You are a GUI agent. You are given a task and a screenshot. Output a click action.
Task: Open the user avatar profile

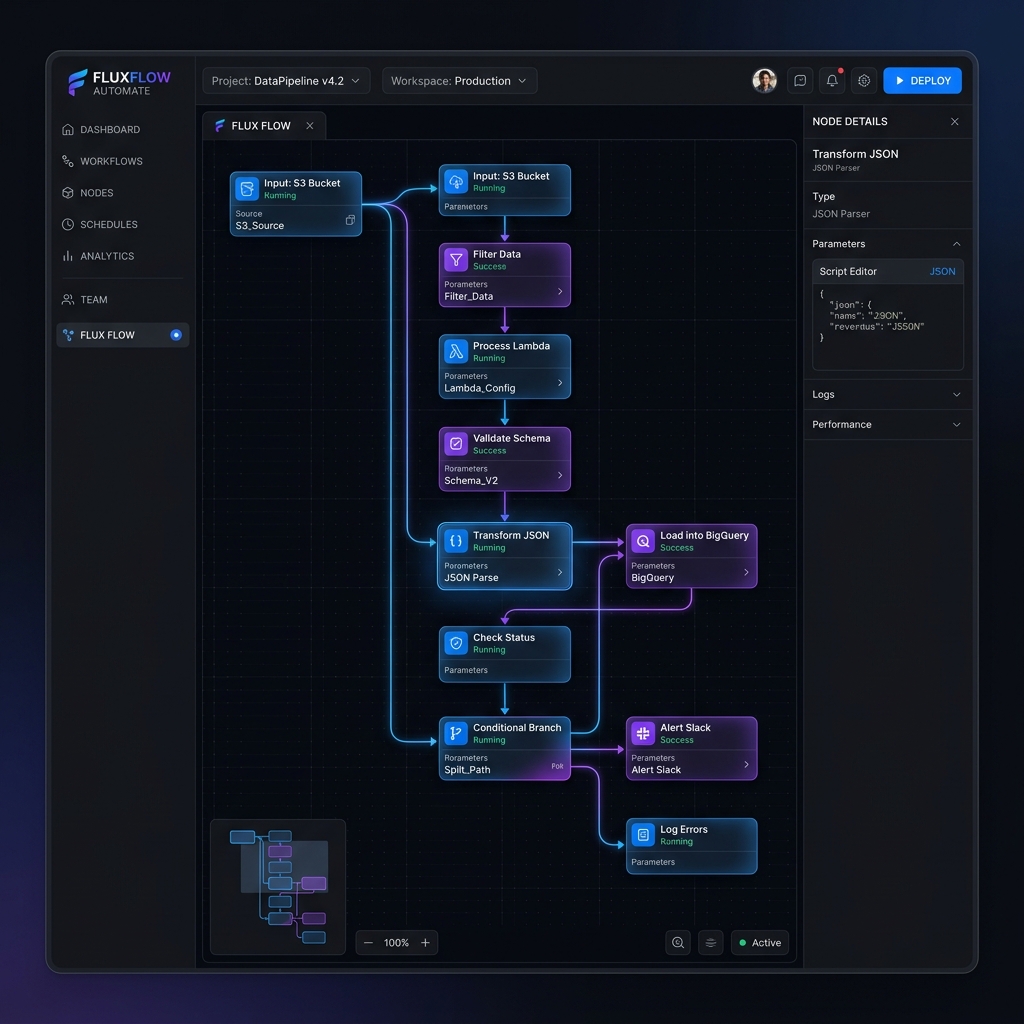pos(764,81)
